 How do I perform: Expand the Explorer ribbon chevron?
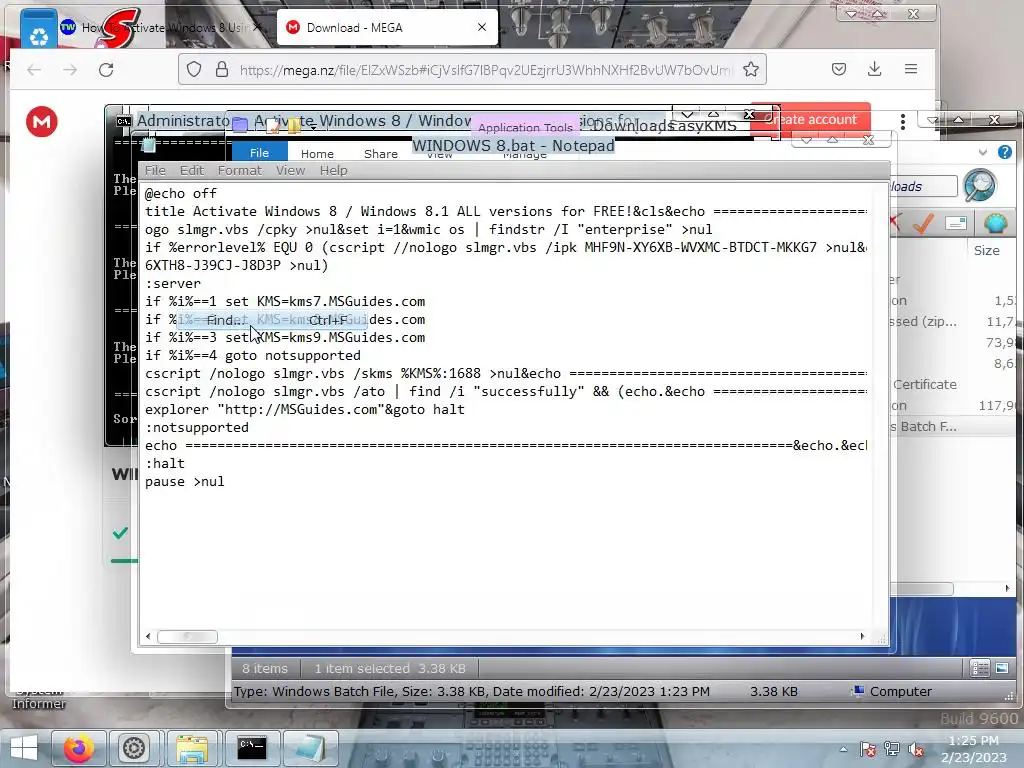(983, 152)
